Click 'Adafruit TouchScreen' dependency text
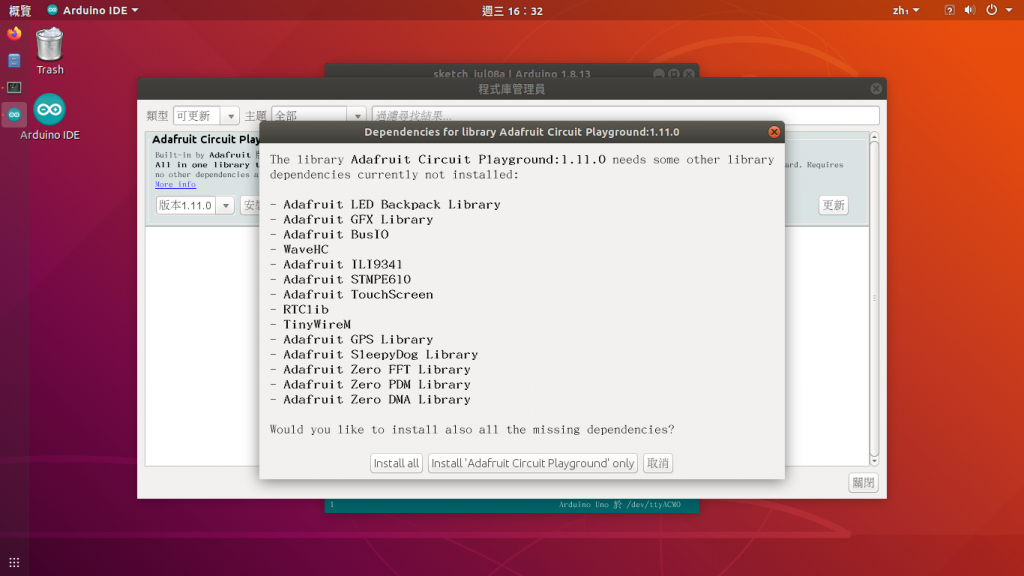Screen dimensions: 1024x576 [358, 295]
